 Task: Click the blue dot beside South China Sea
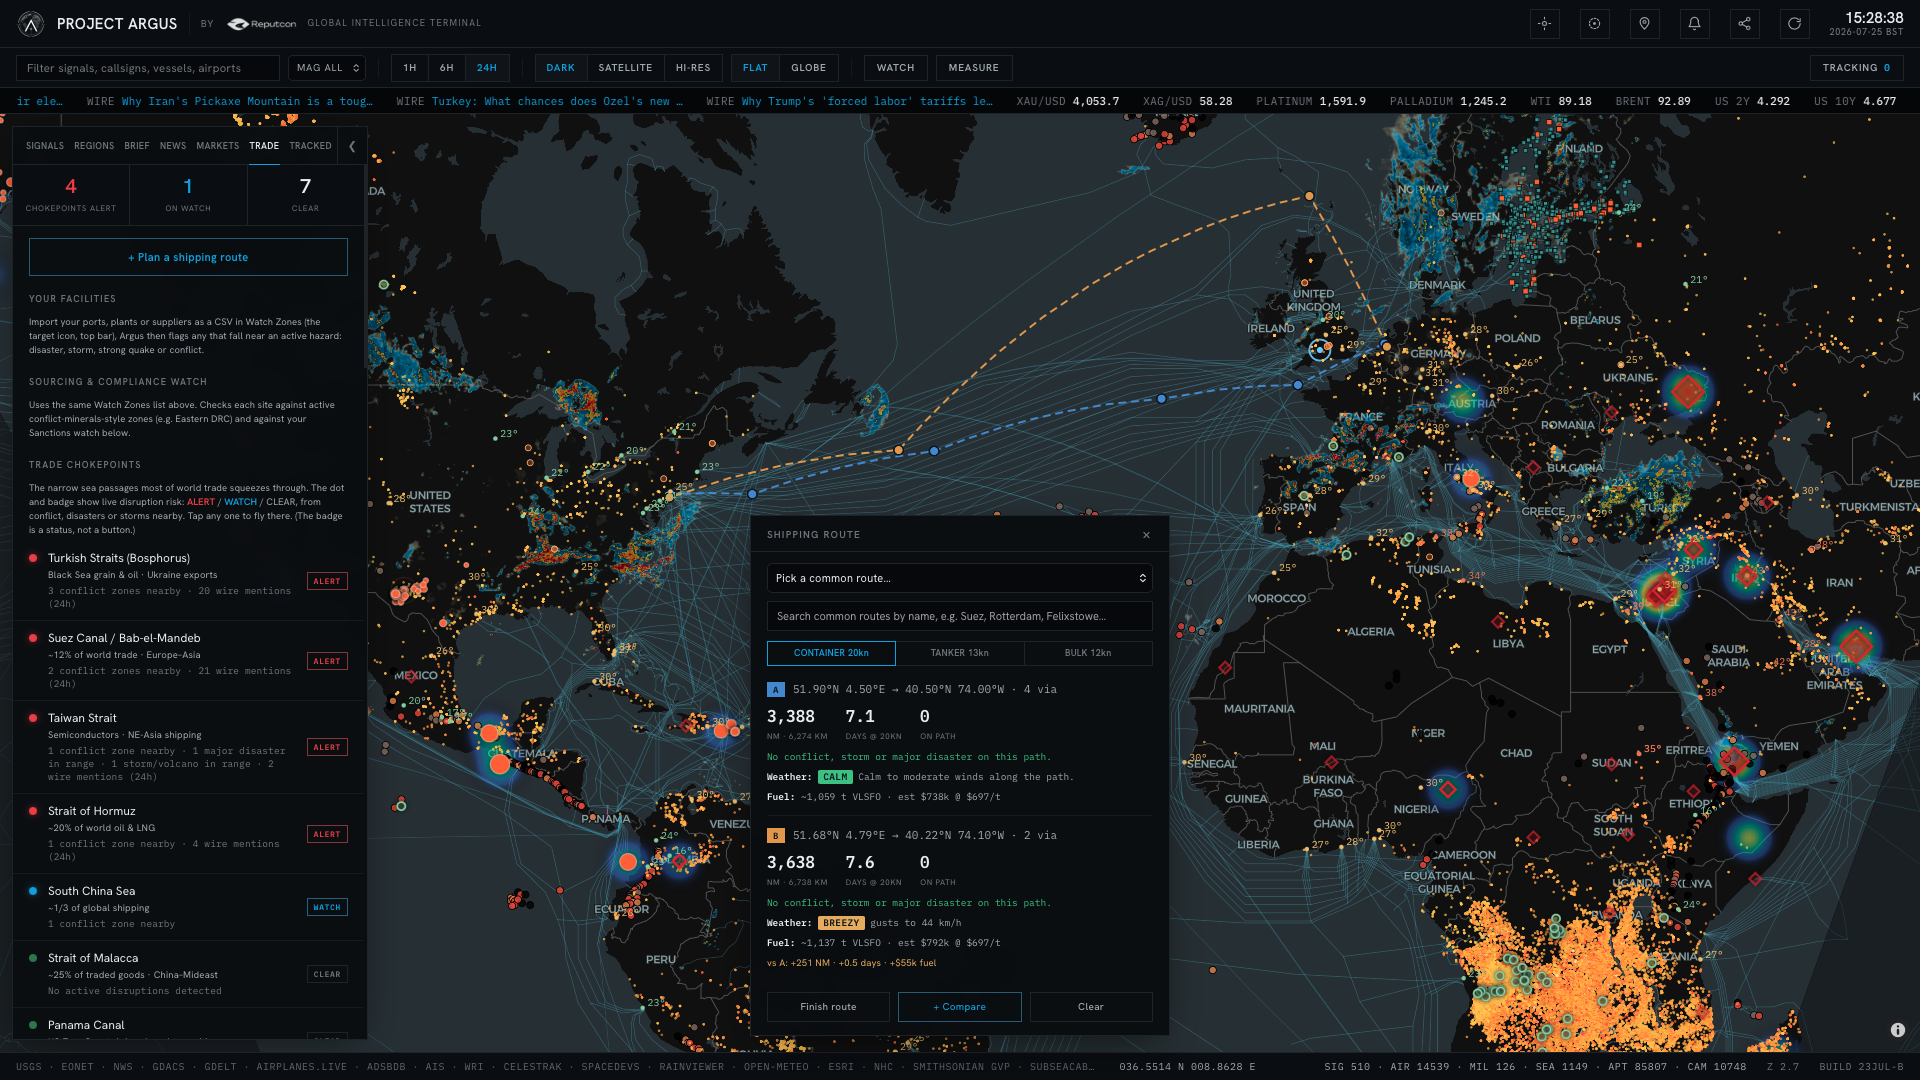33,891
